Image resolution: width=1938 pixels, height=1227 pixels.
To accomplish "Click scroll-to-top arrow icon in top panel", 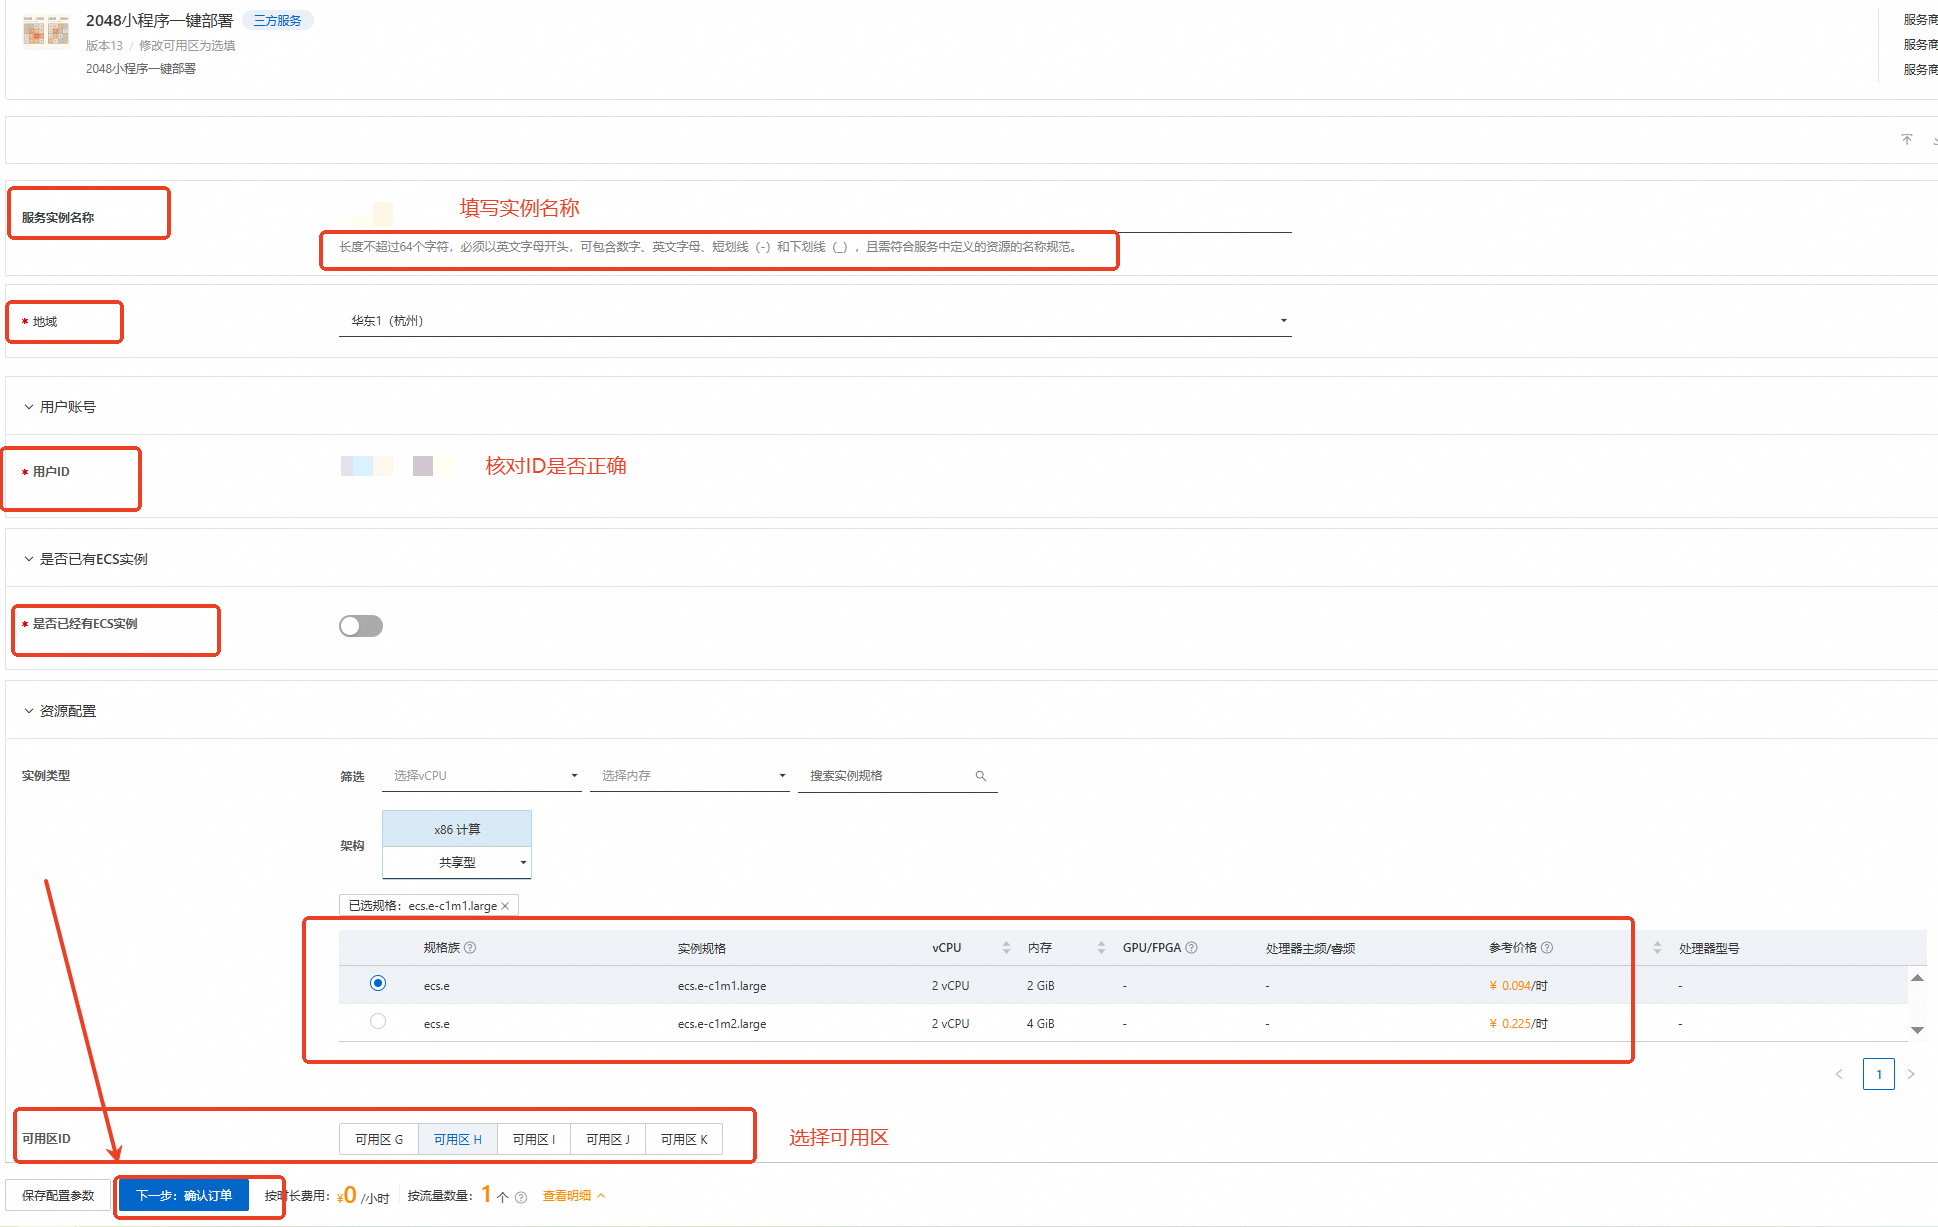I will coord(1906,139).
